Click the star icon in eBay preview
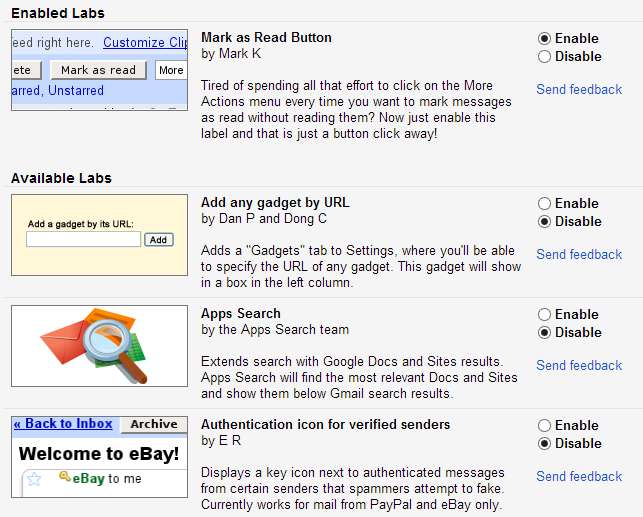 [x=34, y=479]
